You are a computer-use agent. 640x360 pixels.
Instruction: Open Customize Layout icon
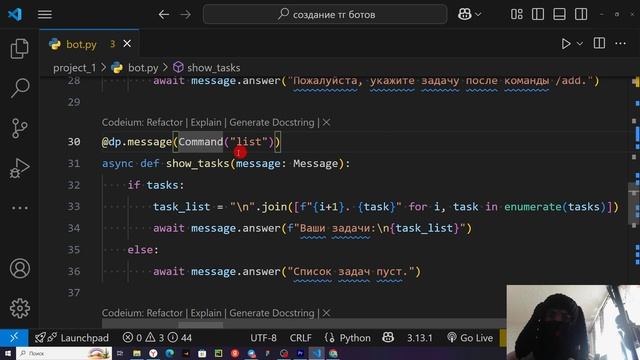coord(517,14)
